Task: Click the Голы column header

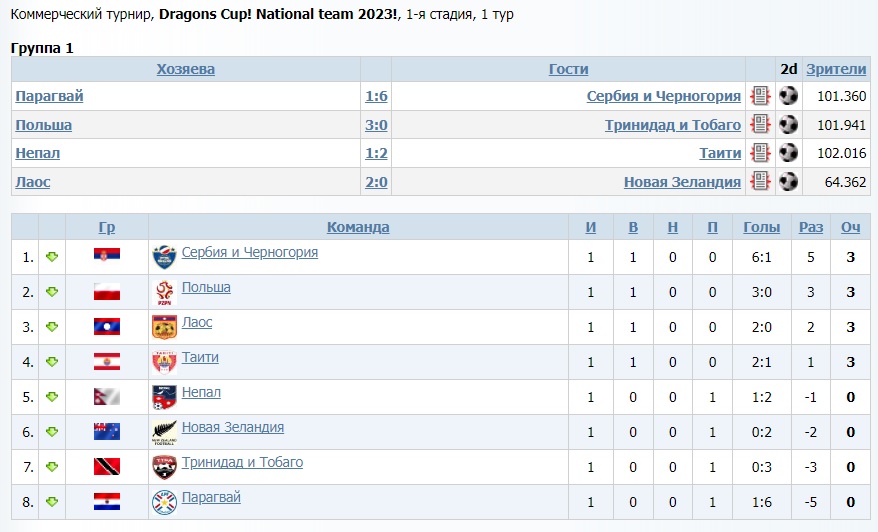Action: click(761, 227)
